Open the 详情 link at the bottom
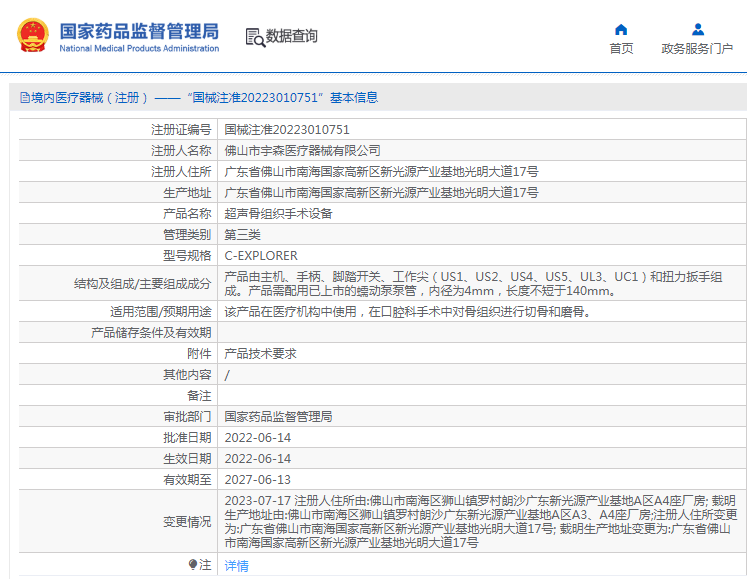Screen dimensions: 747x579 (236, 565)
